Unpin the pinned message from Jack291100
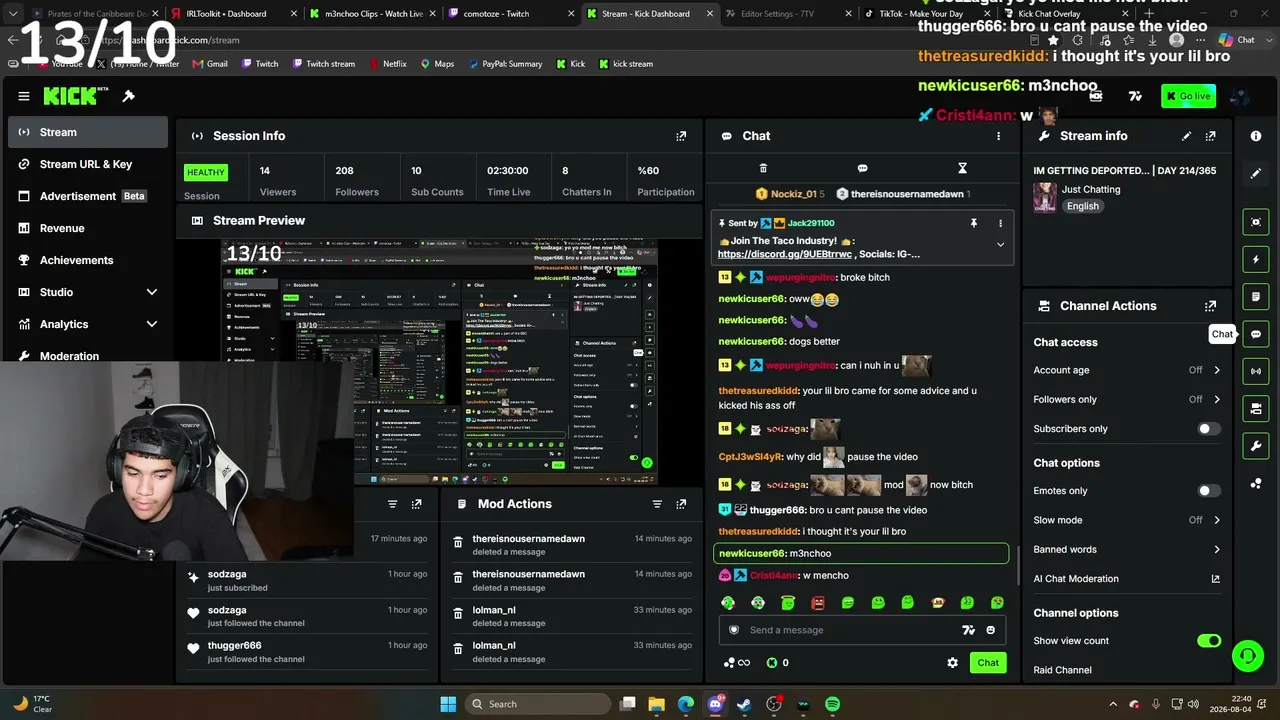This screenshot has height=720, width=1280. (x=973, y=223)
